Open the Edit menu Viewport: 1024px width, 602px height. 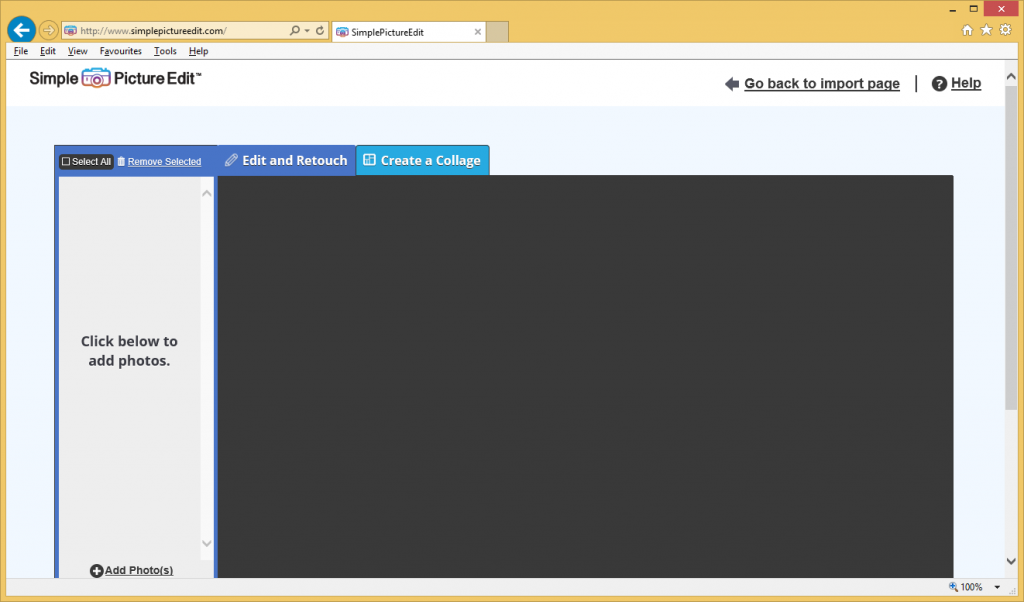pos(48,51)
